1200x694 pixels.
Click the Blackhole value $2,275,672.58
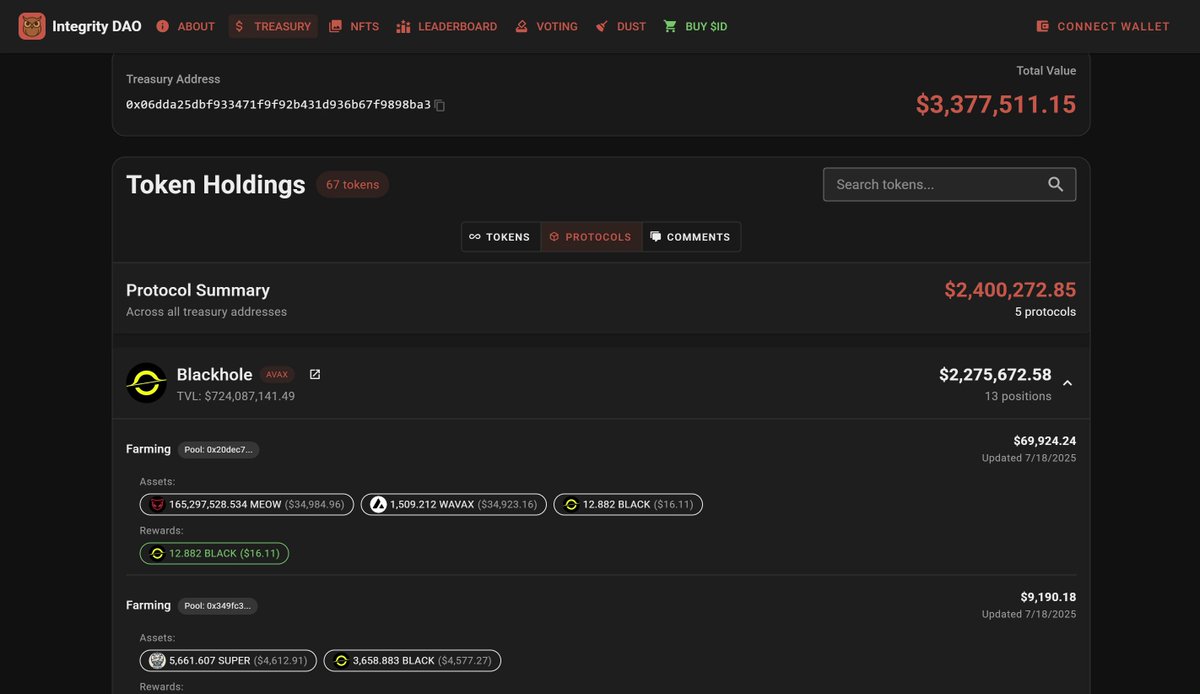tap(995, 374)
